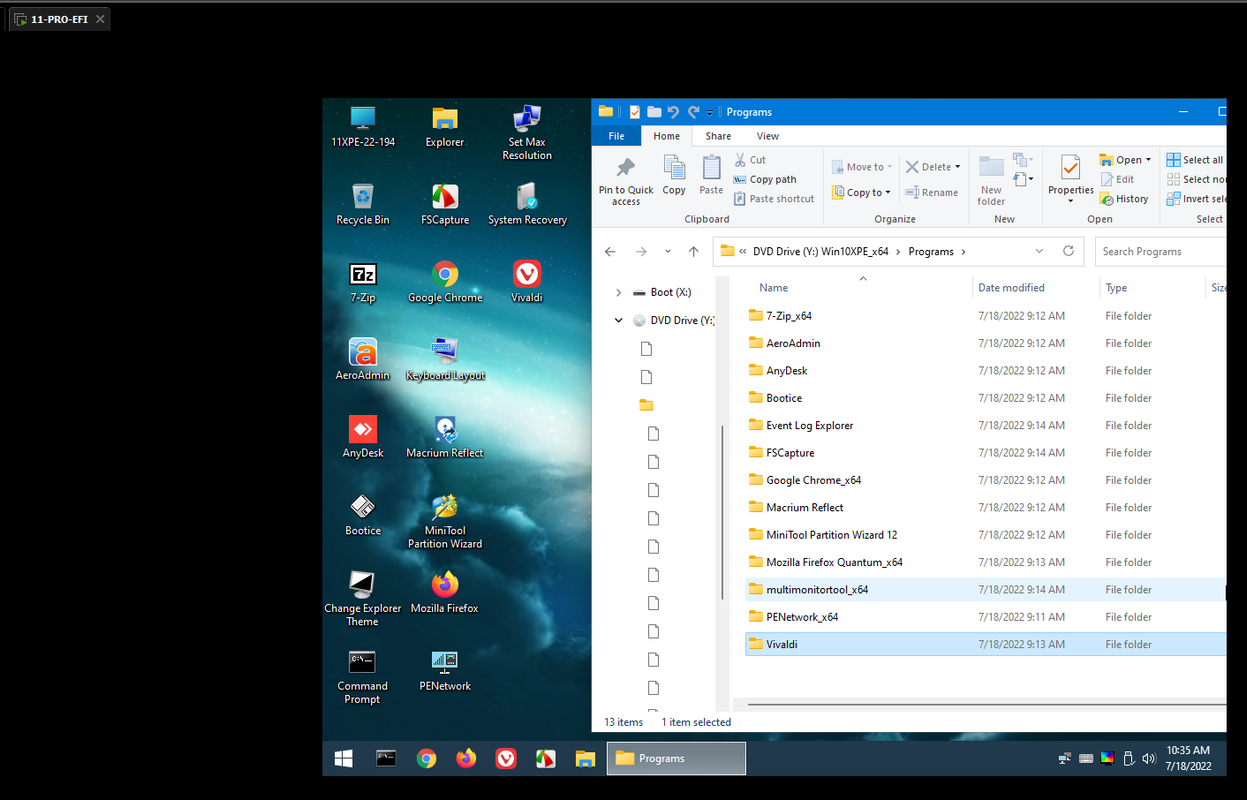The height and width of the screenshot is (800, 1247).
Task: Switch to the Share ribbon tab
Action: pyautogui.click(x=718, y=136)
